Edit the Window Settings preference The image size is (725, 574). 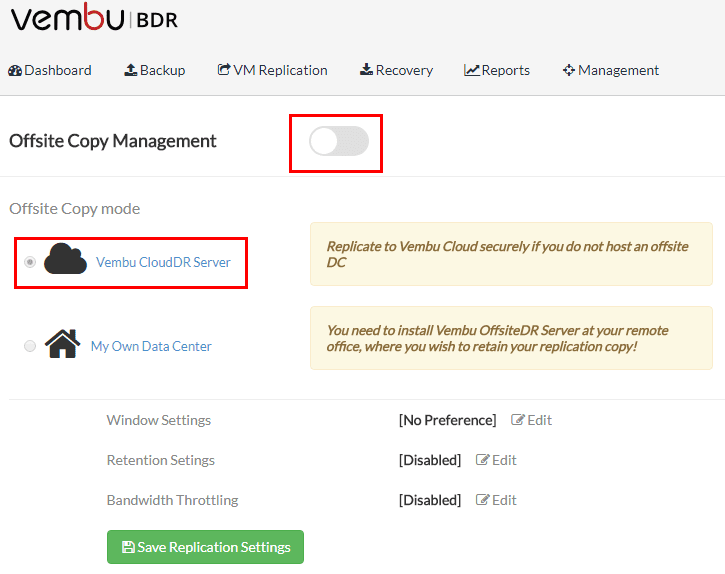[x=532, y=420]
